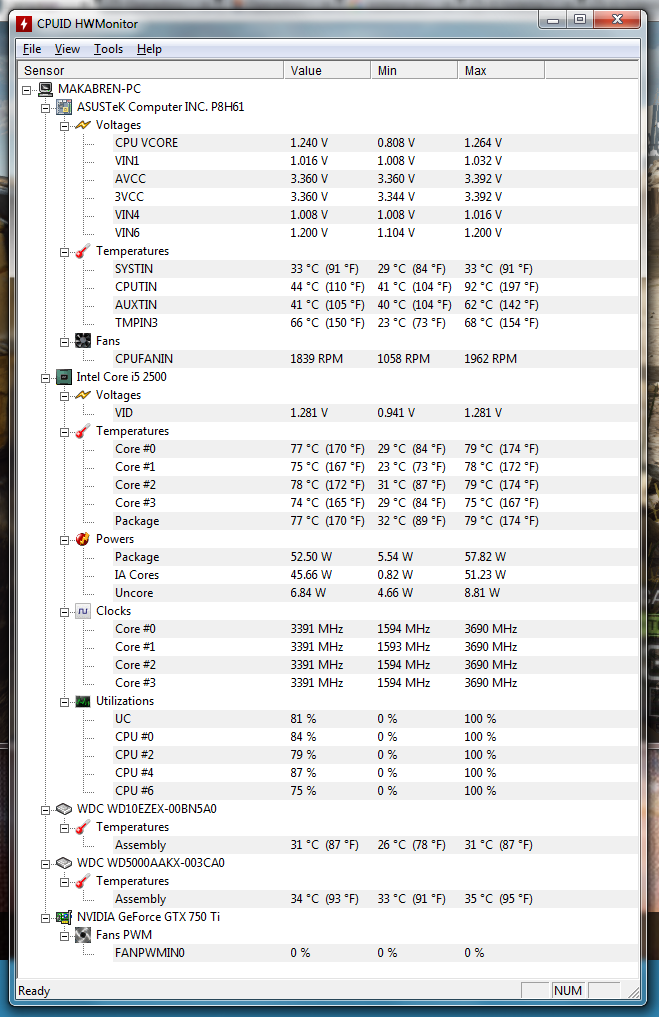This screenshot has width=659, height=1017.
Task: Collapse the motherboard Fans group
Action: click(64, 342)
